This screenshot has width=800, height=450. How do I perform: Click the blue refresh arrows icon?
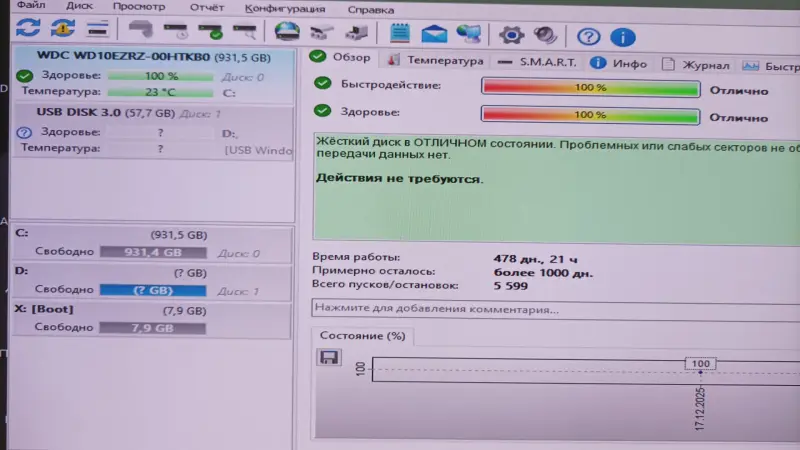[28, 28]
